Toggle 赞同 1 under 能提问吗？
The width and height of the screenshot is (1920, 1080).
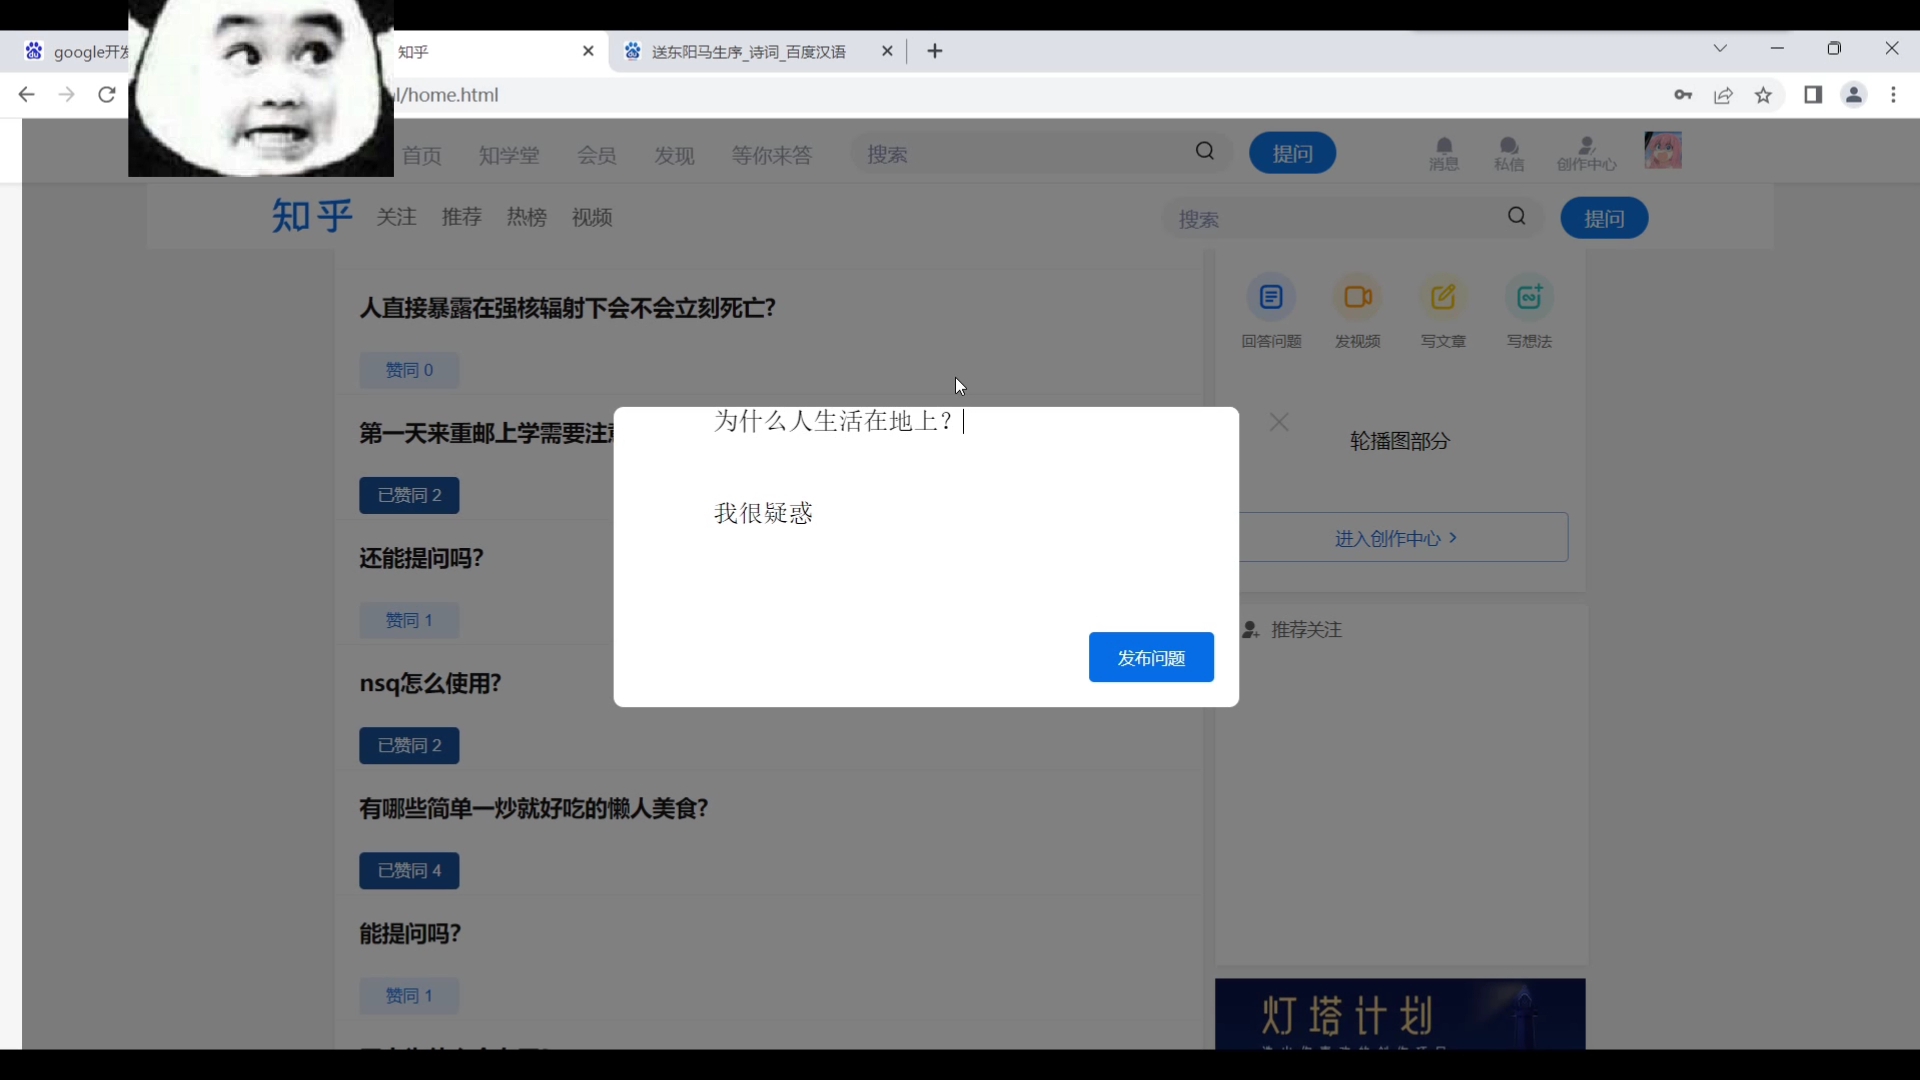click(x=409, y=995)
